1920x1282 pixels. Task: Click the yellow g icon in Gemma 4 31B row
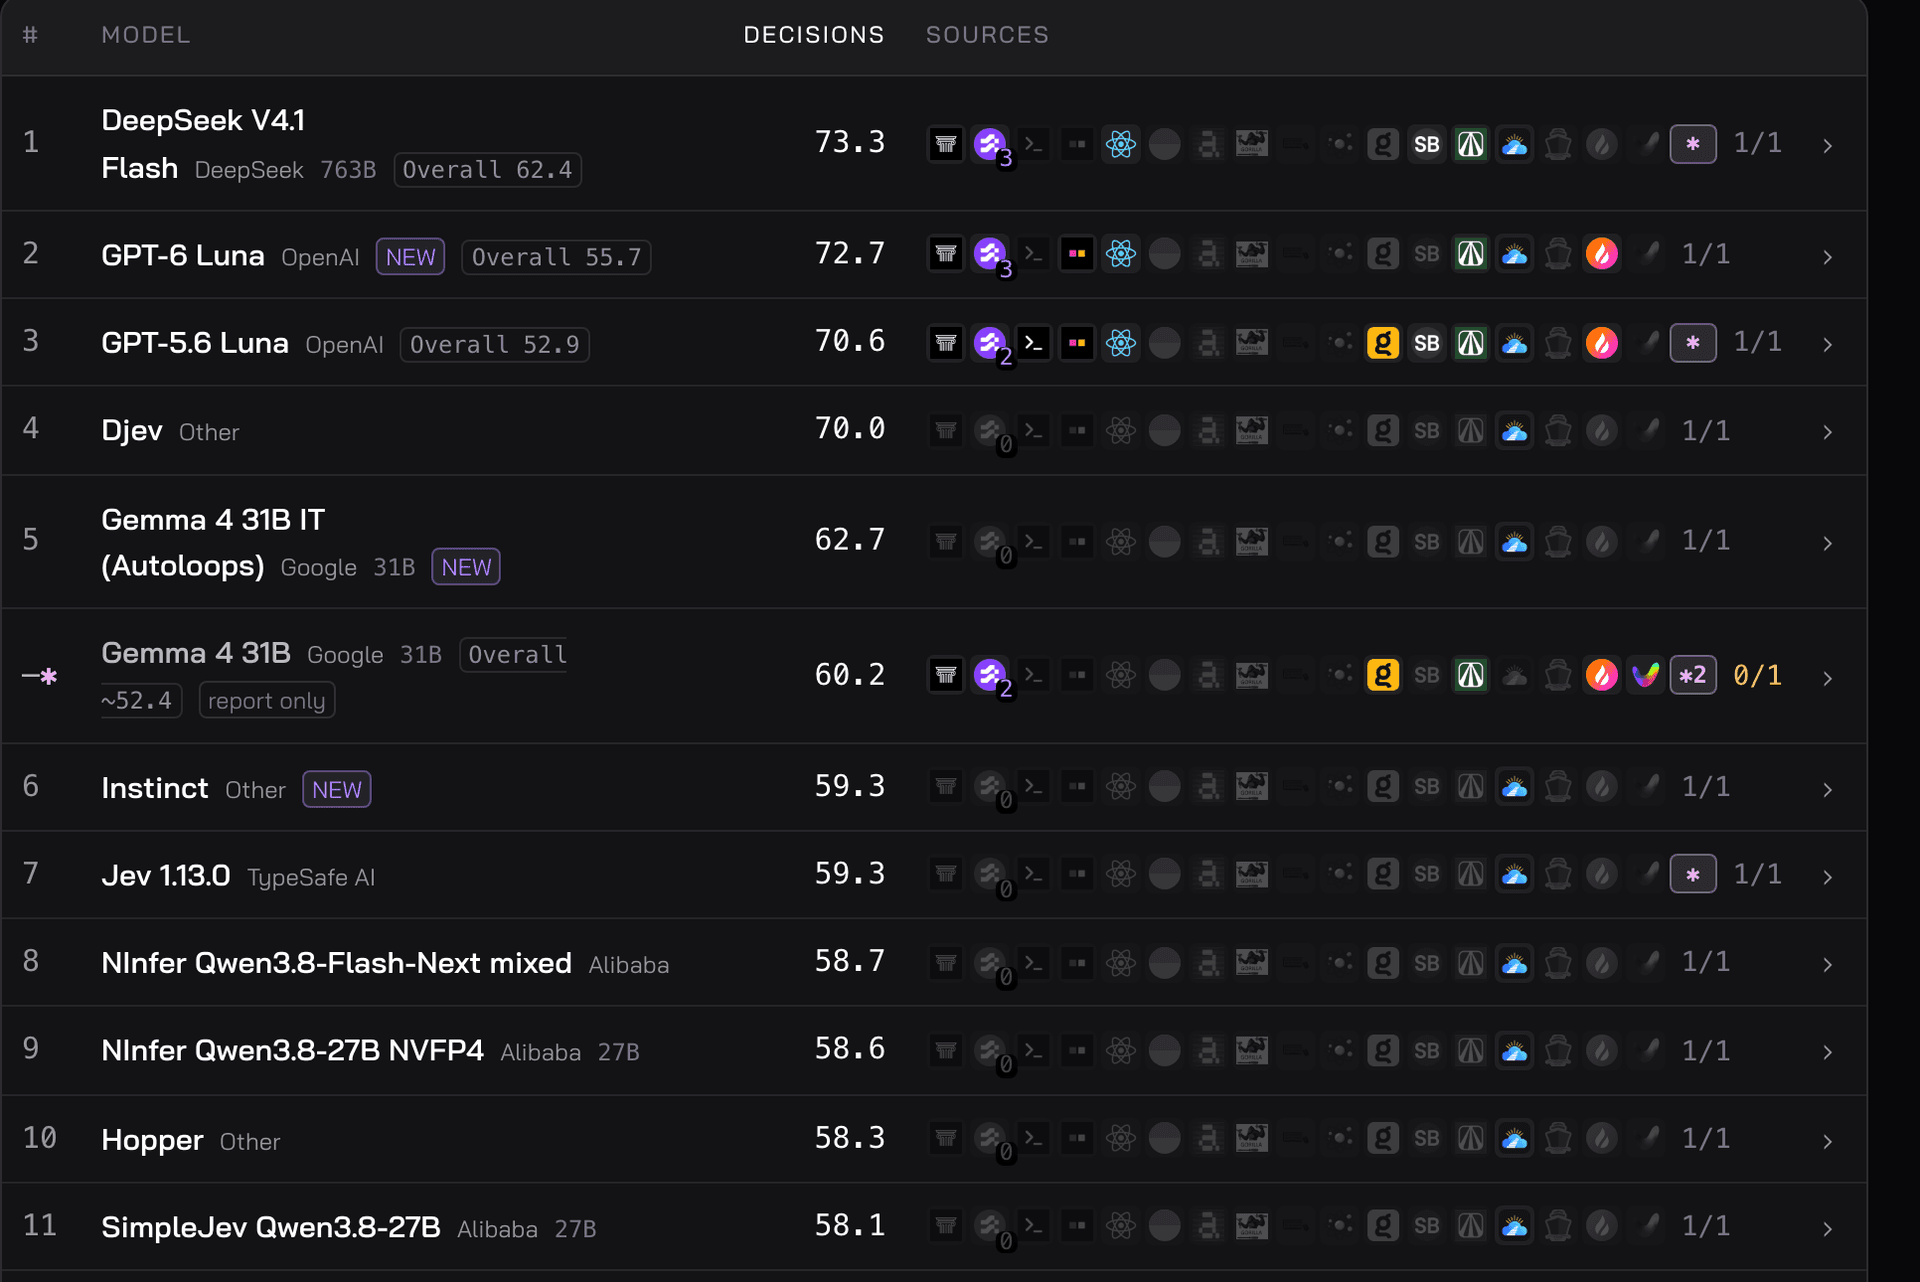(1383, 675)
